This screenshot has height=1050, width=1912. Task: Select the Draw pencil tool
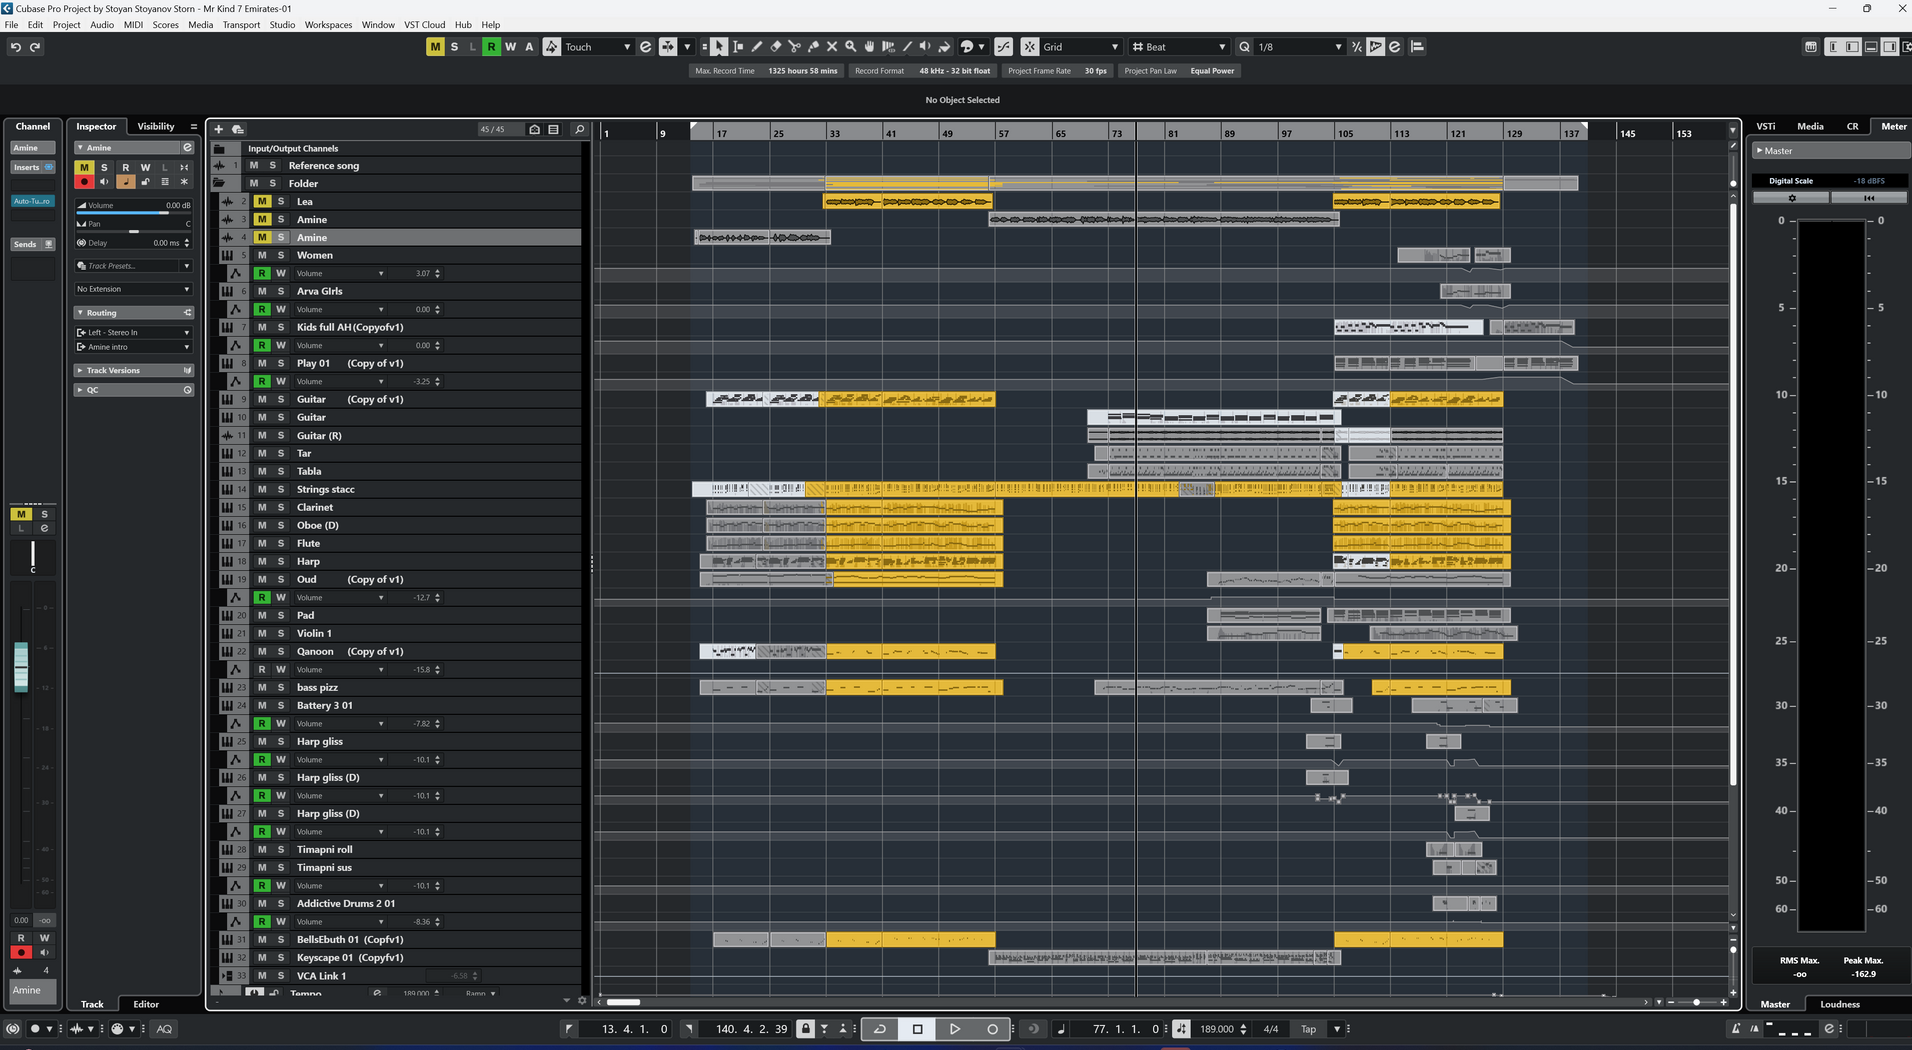click(x=757, y=47)
